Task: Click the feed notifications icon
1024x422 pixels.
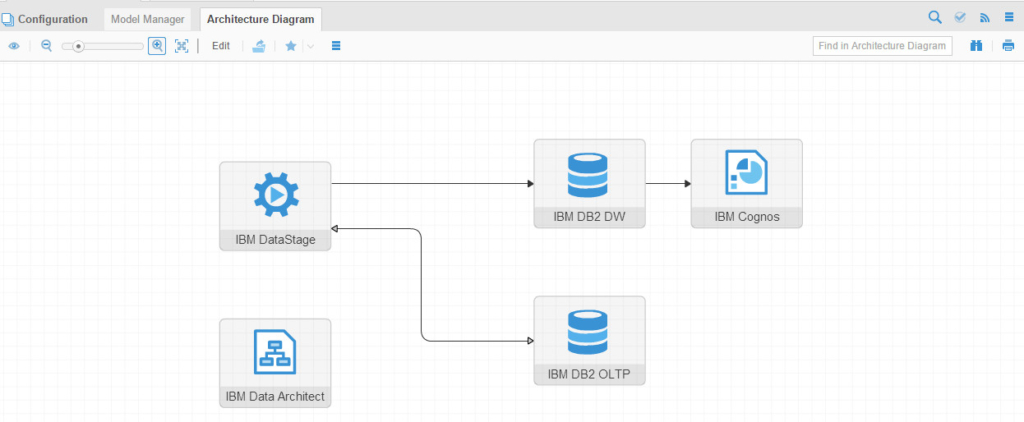Action: point(985,18)
